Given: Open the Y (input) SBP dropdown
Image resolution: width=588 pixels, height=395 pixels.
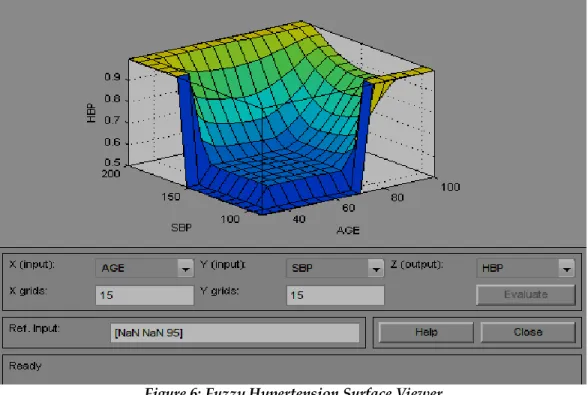Looking at the screenshot, I should (335, 268).
